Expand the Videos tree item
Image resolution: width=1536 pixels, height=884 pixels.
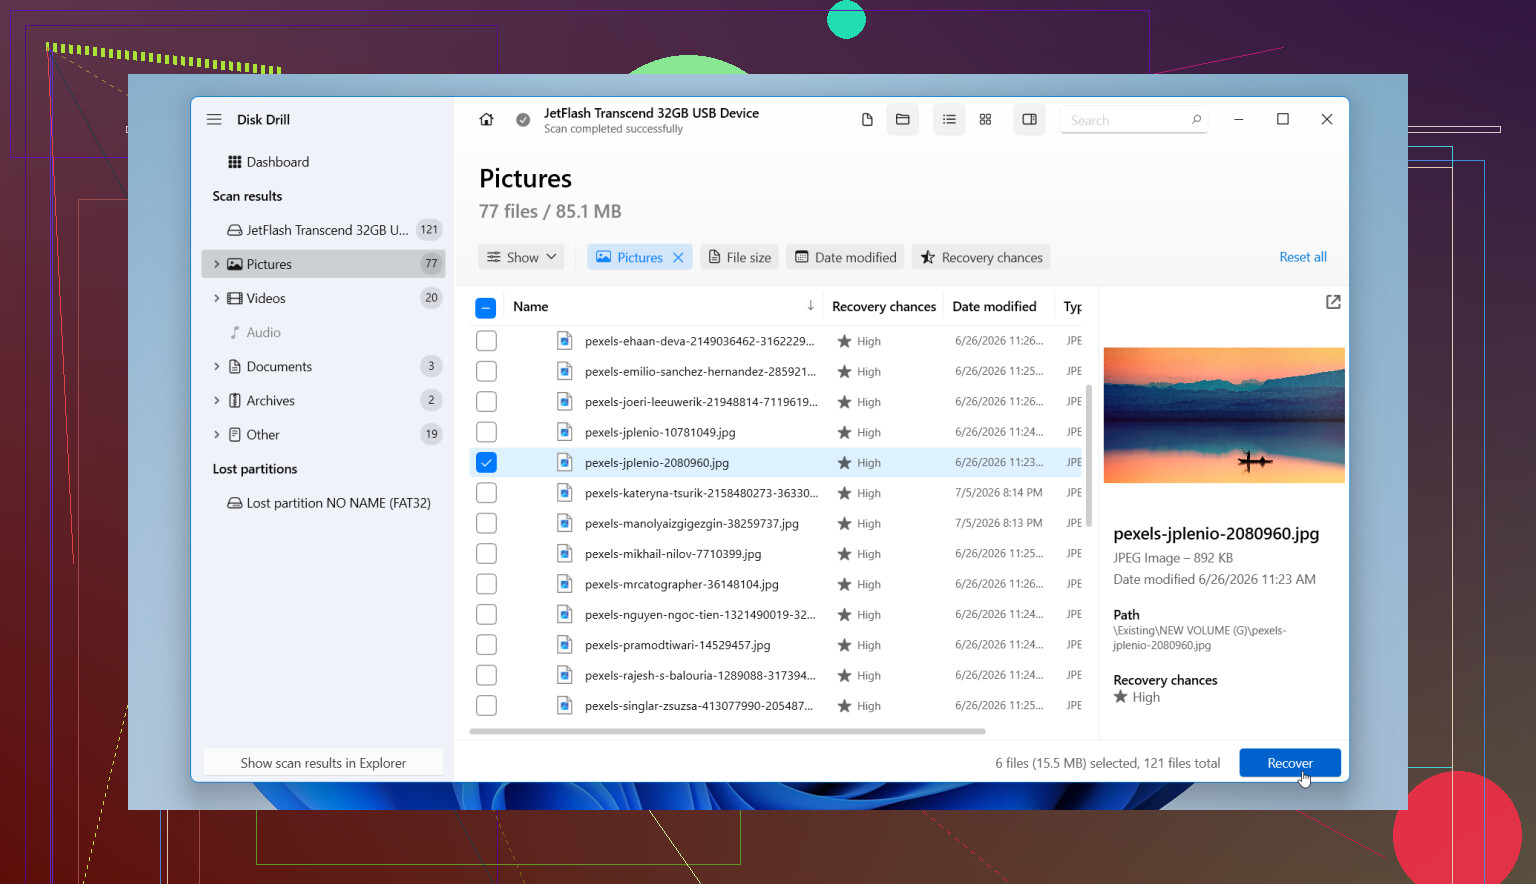[216, 298]
